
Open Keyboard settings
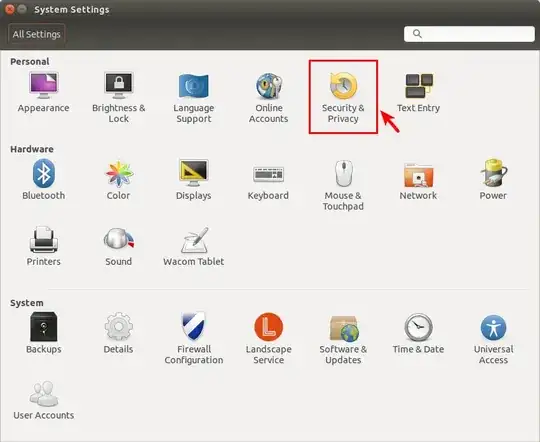269,179
